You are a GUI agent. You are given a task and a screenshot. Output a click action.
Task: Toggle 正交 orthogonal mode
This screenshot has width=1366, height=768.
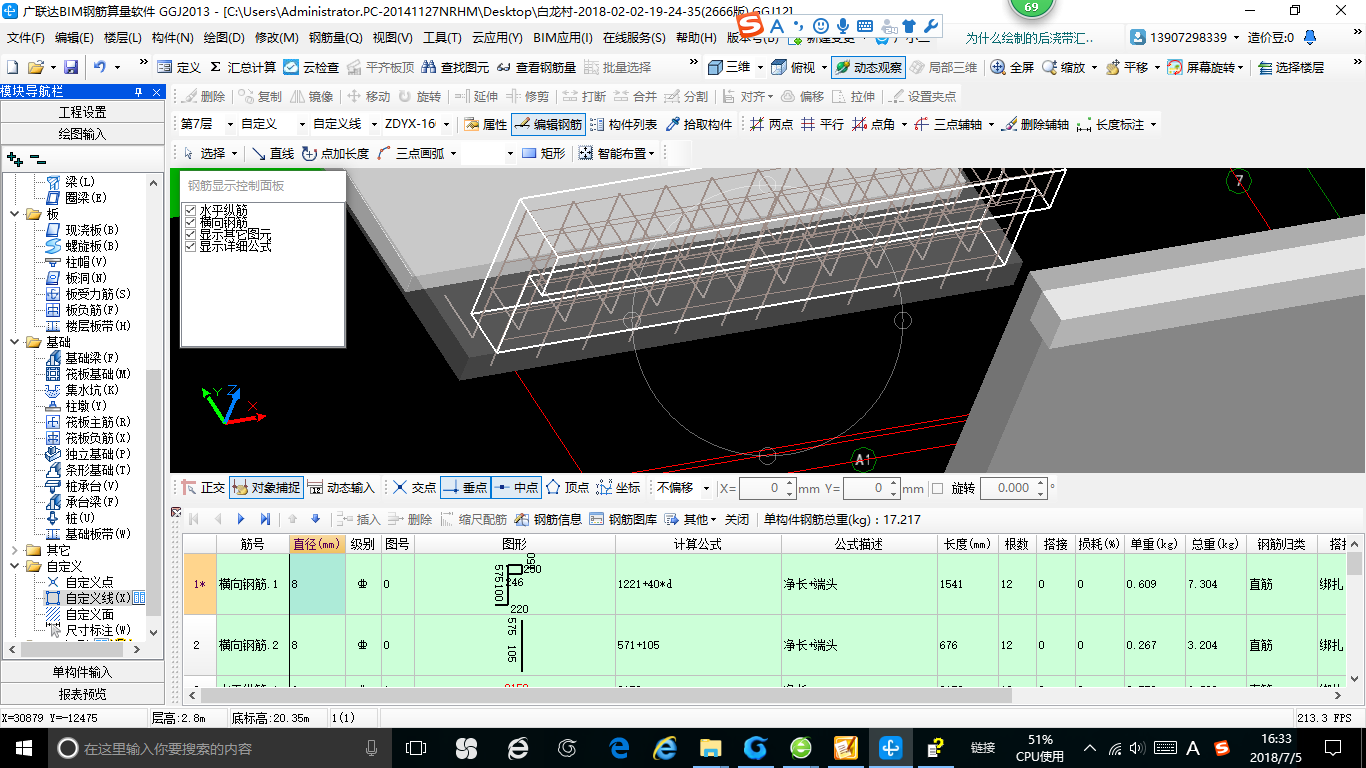tap(203, 488)
